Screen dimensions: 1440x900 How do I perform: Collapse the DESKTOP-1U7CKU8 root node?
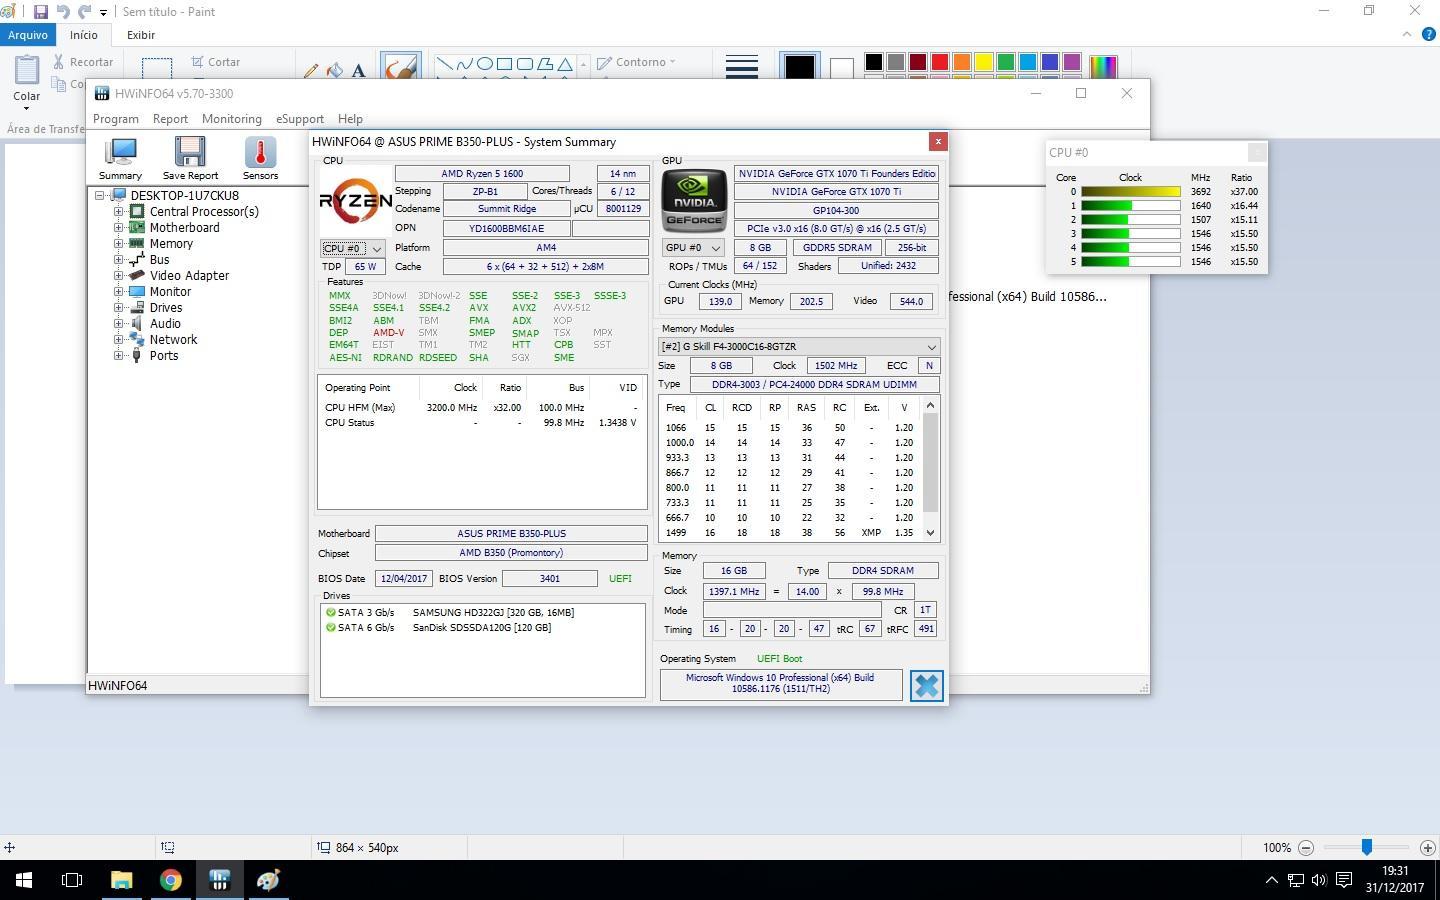click(x=100, y=195)
